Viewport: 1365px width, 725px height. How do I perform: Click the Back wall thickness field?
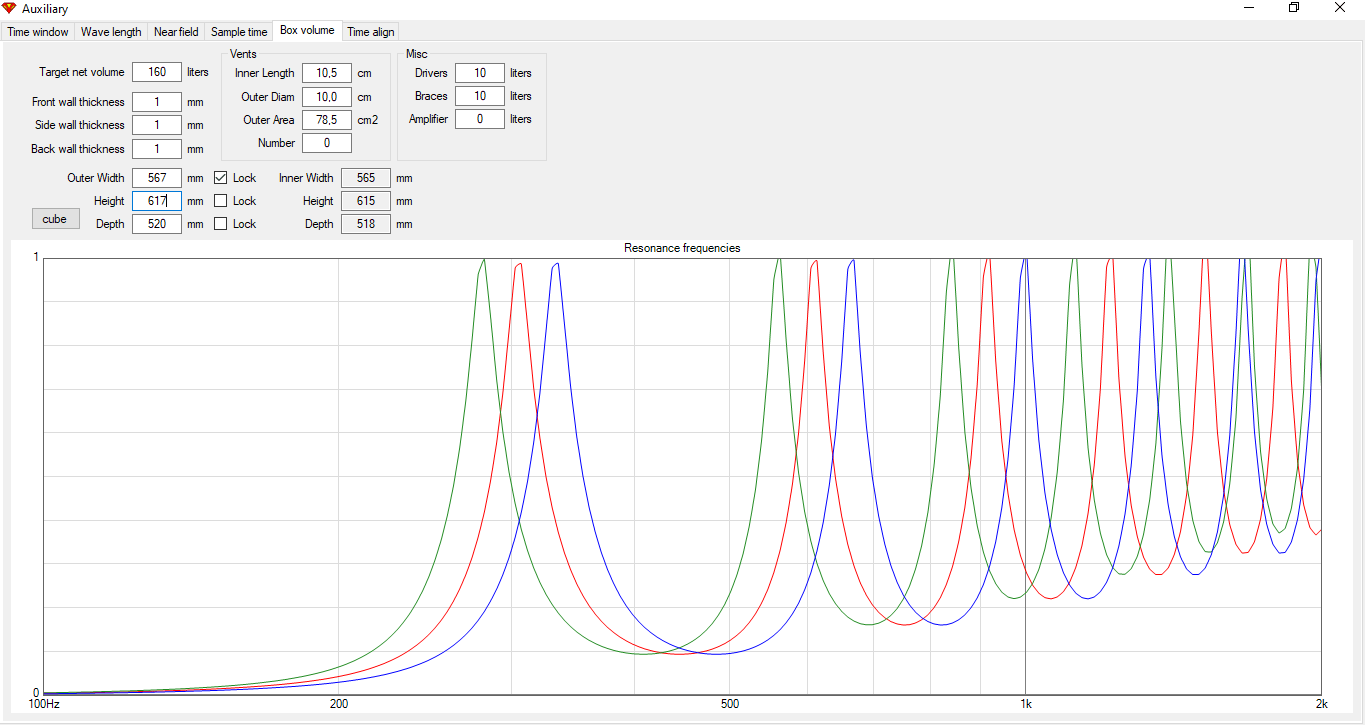(x=157, y=149)
